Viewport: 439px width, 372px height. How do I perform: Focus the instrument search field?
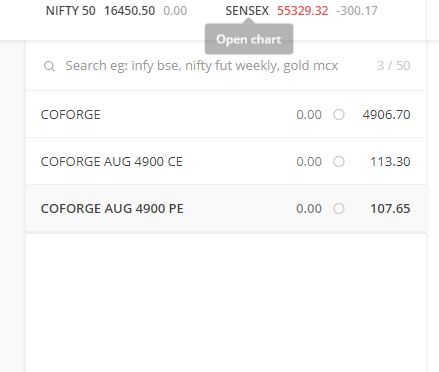202,66
